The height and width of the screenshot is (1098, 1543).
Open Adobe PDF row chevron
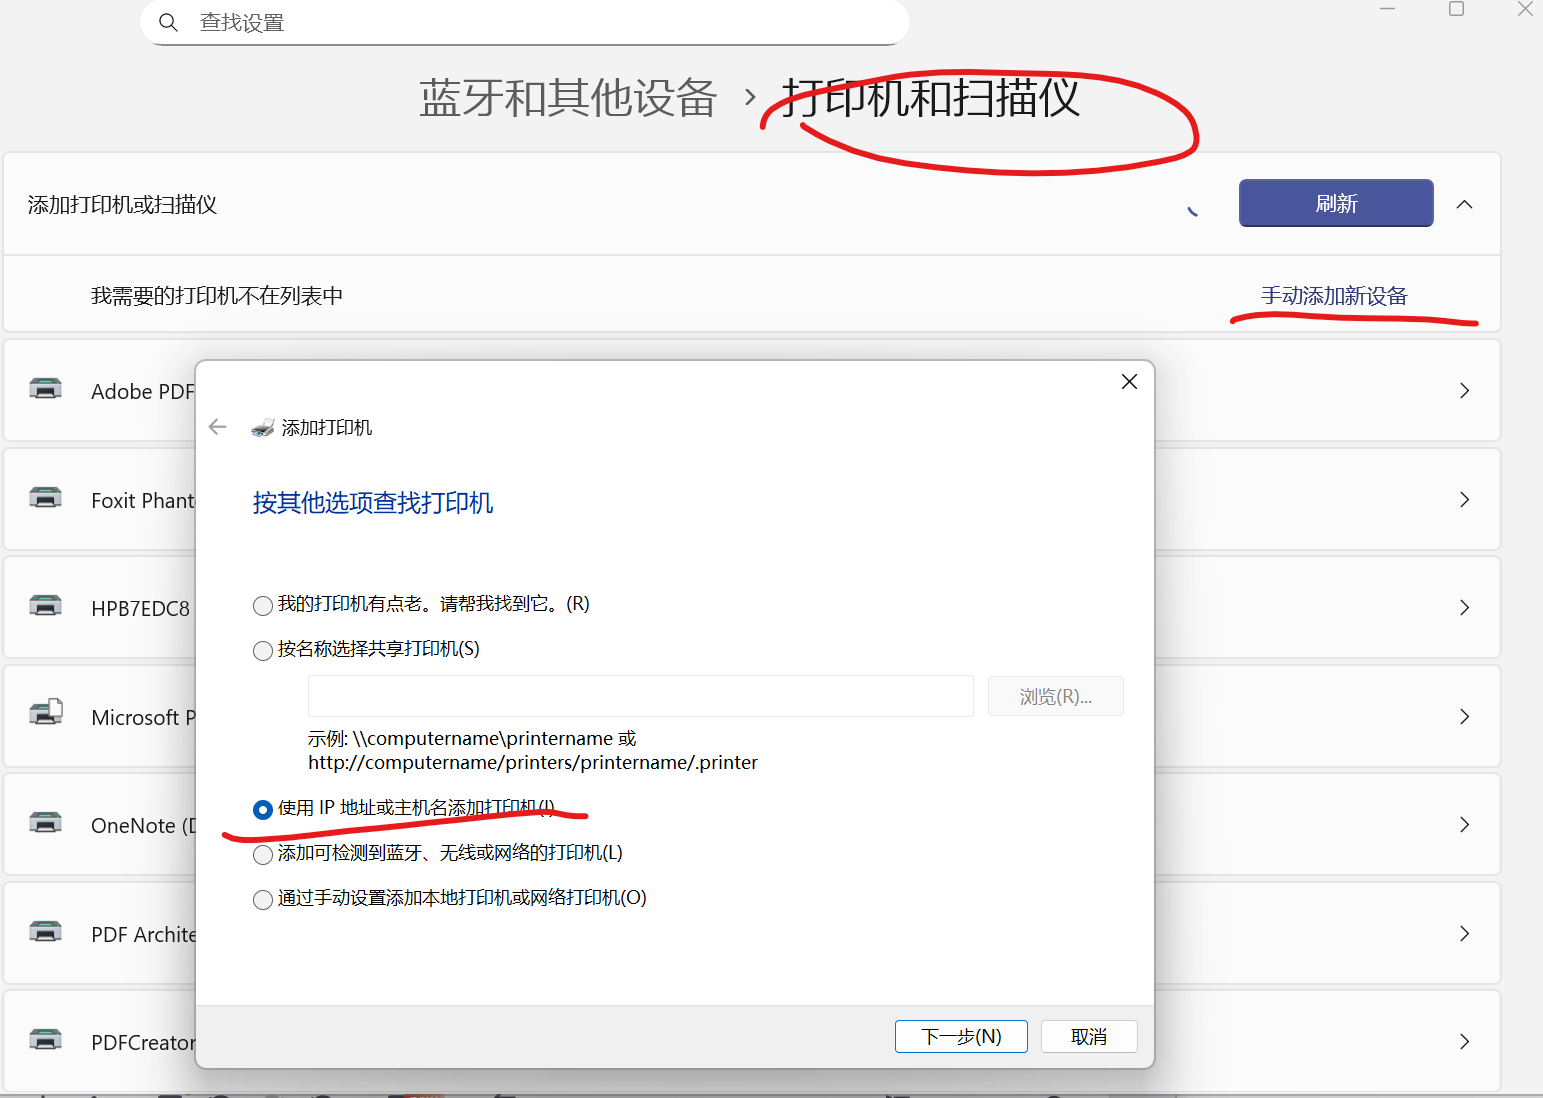coord(1464,390)
